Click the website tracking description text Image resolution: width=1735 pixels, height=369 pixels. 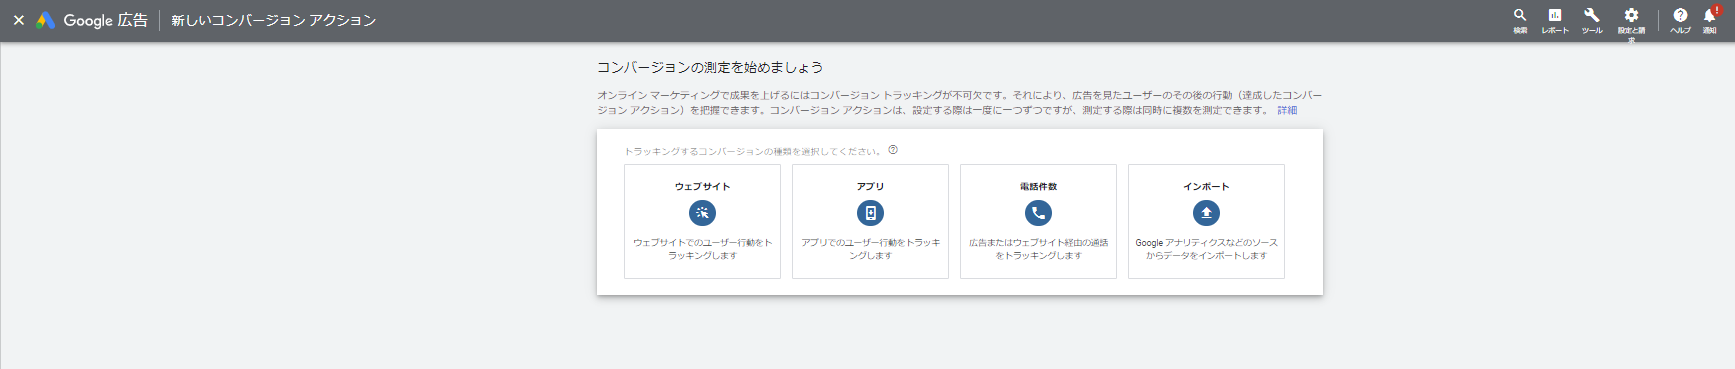click(x=702, y=249)
